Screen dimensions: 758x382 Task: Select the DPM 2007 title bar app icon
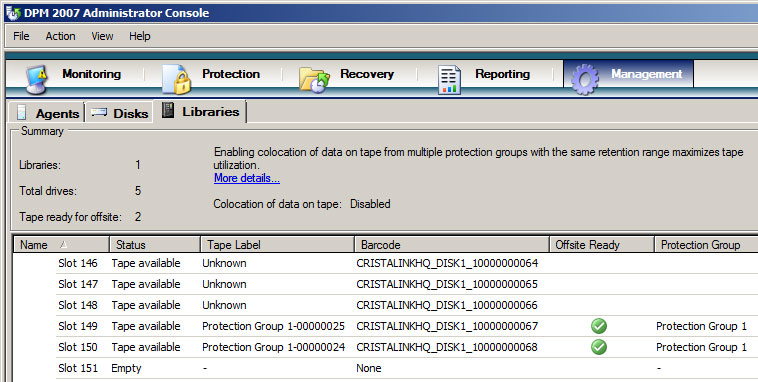point(13,12)
